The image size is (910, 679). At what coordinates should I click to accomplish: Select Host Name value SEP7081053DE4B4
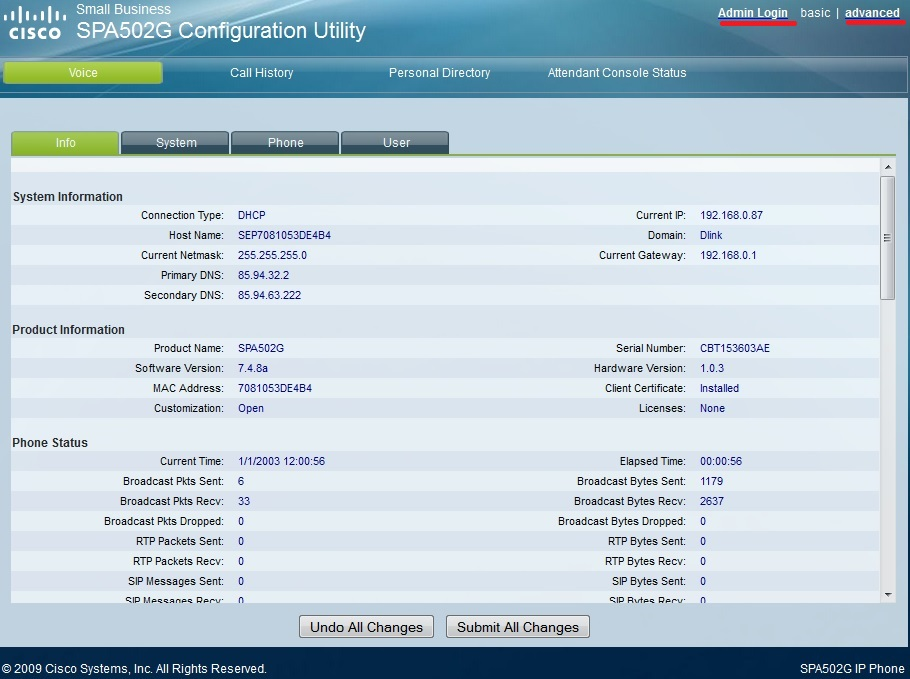coord(284,235)
